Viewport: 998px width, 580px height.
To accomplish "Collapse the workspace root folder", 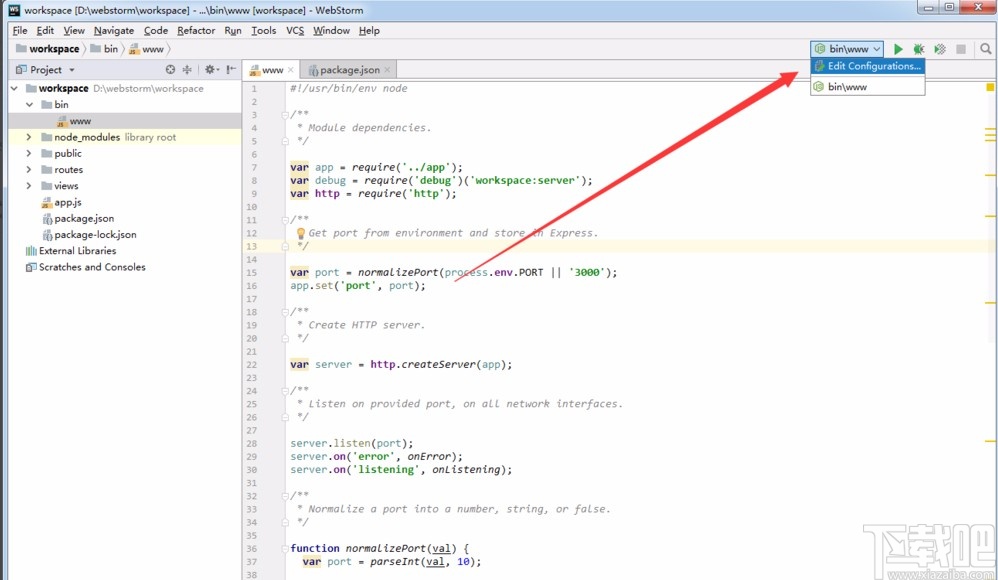I will [x=15, y=88].
